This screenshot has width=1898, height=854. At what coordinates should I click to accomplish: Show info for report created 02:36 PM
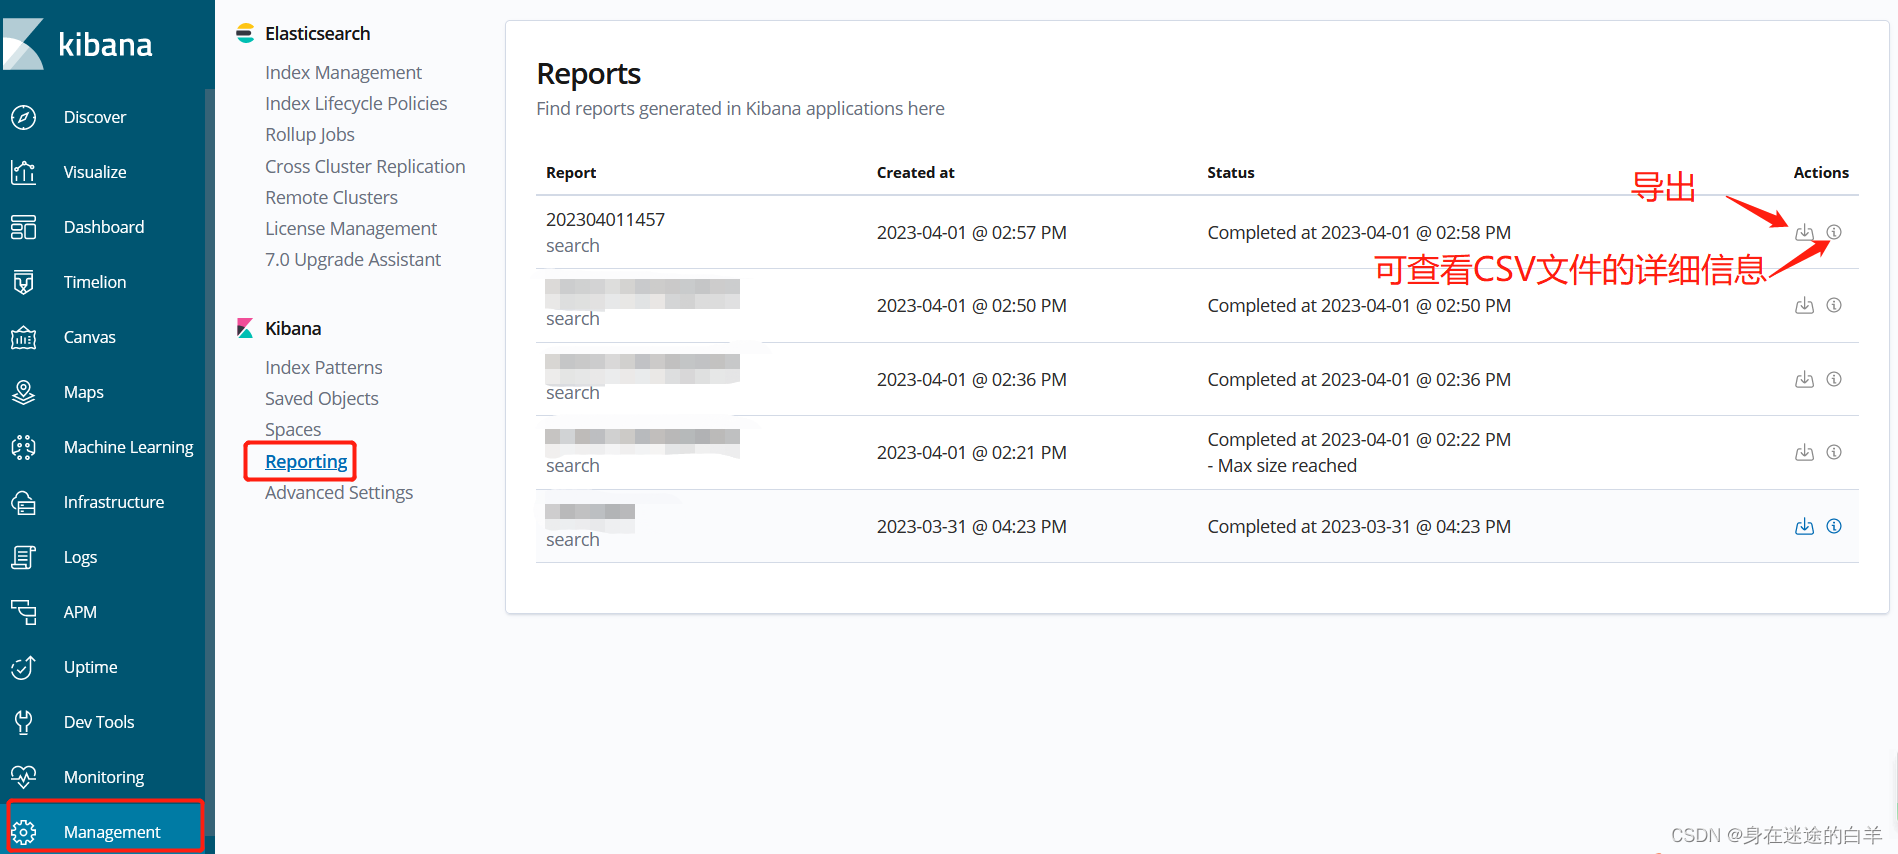coord(1834,379)
